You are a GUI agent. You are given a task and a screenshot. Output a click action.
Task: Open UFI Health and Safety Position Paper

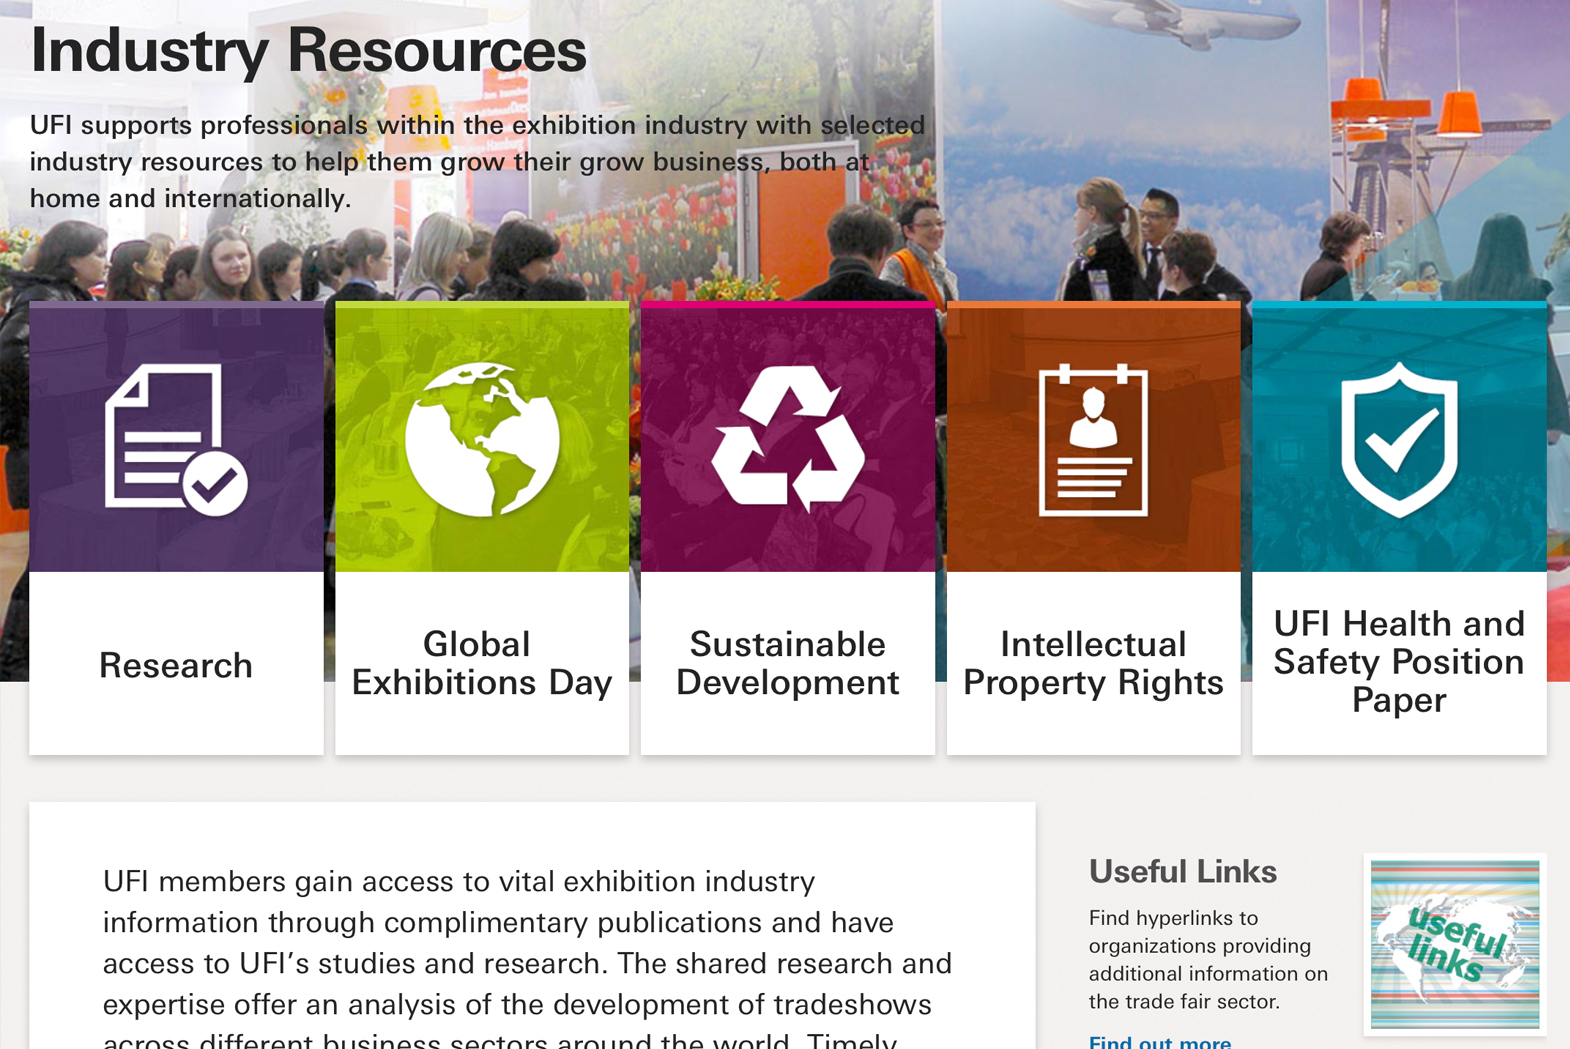(1399, 661)
